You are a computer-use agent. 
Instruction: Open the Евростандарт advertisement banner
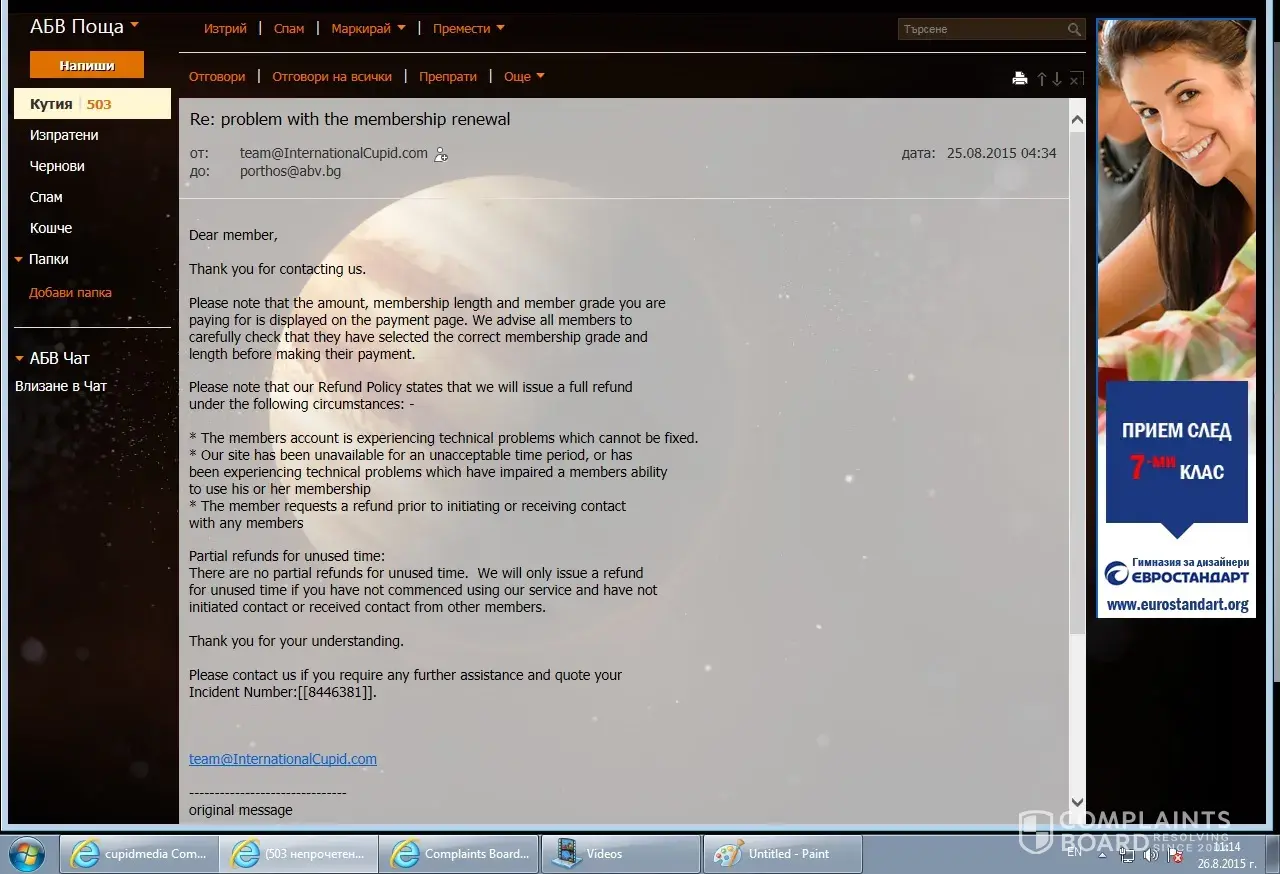pyautogui.click(x=1176, y=318)
